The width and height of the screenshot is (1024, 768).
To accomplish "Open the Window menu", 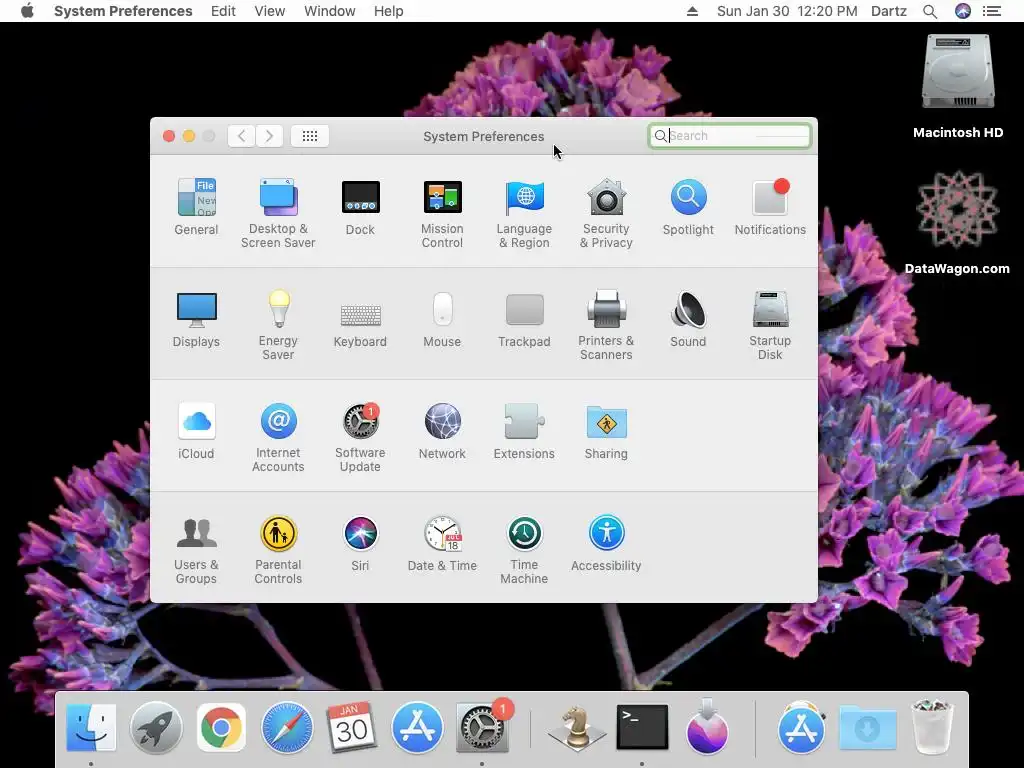I will (x=330, y=11).
